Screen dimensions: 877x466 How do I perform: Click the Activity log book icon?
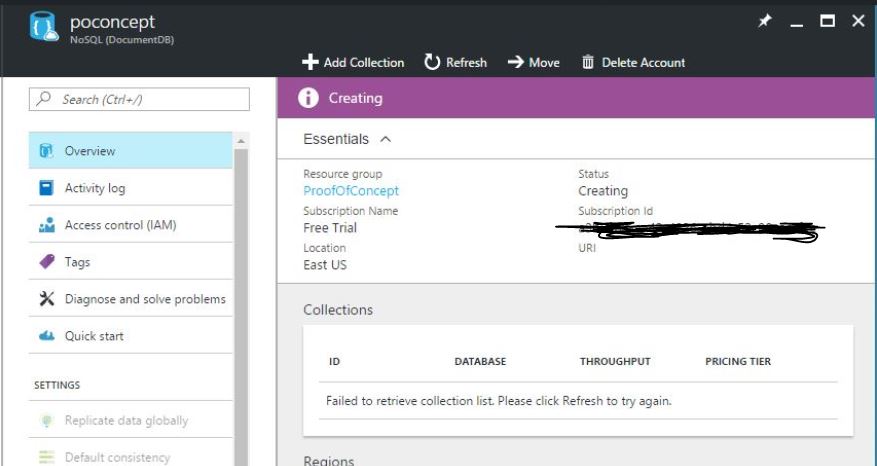(x=46, y=187)
